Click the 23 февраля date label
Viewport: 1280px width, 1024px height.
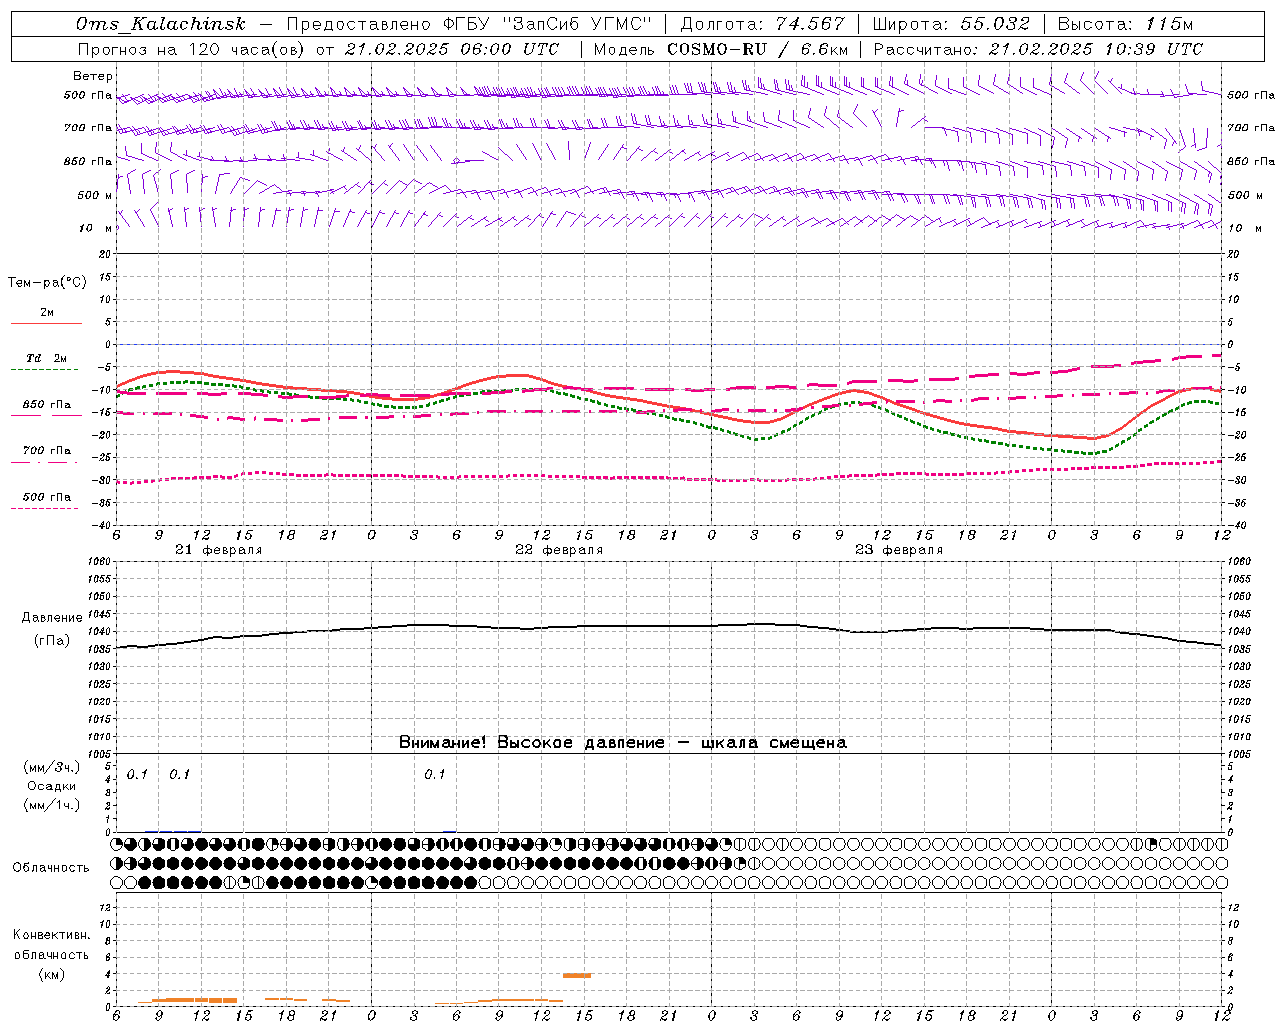coord(899,550)
